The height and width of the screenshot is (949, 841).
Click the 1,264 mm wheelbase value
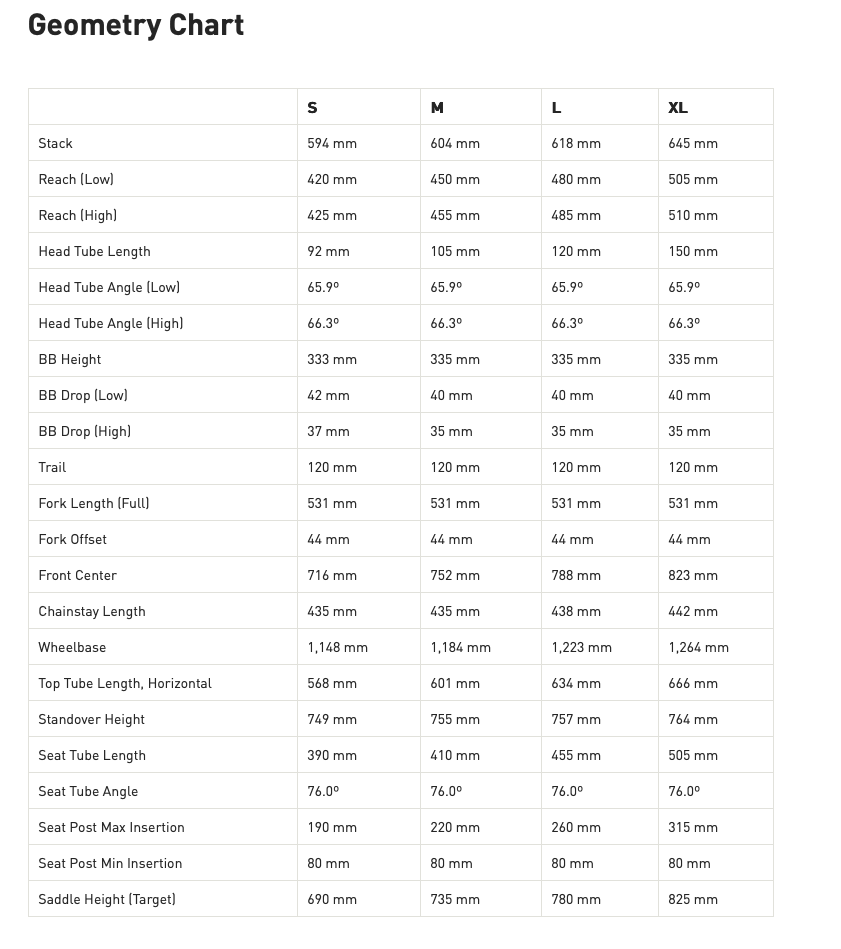tap(699, 648)
